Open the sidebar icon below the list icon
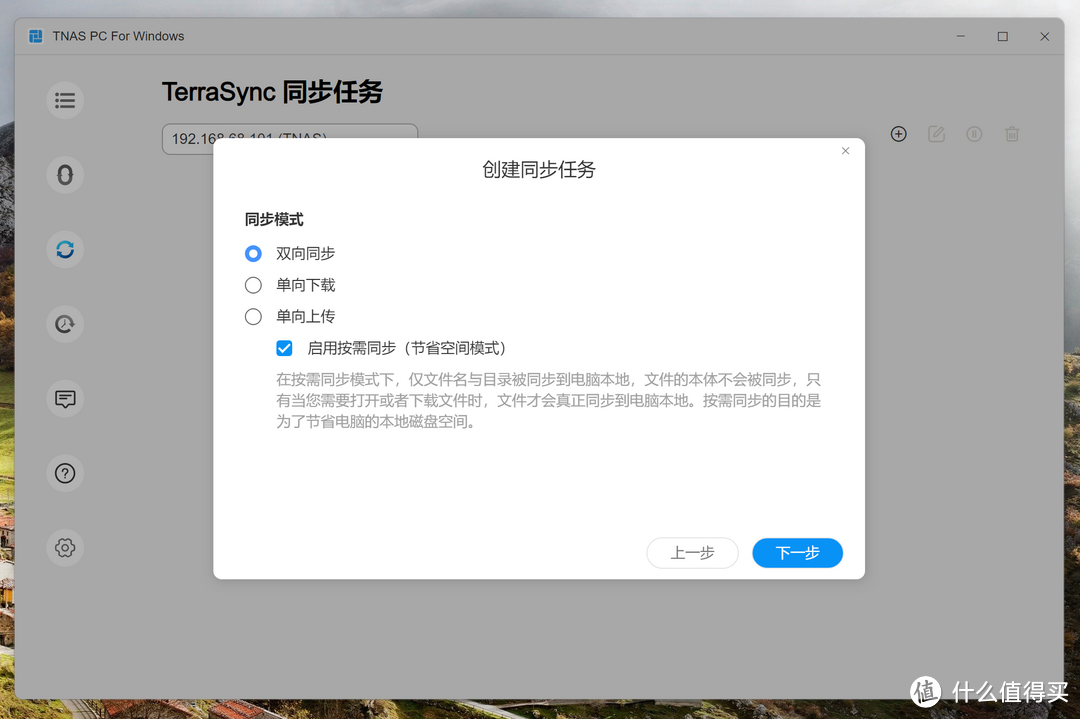1080x719 pixels. tap(65, 175)
